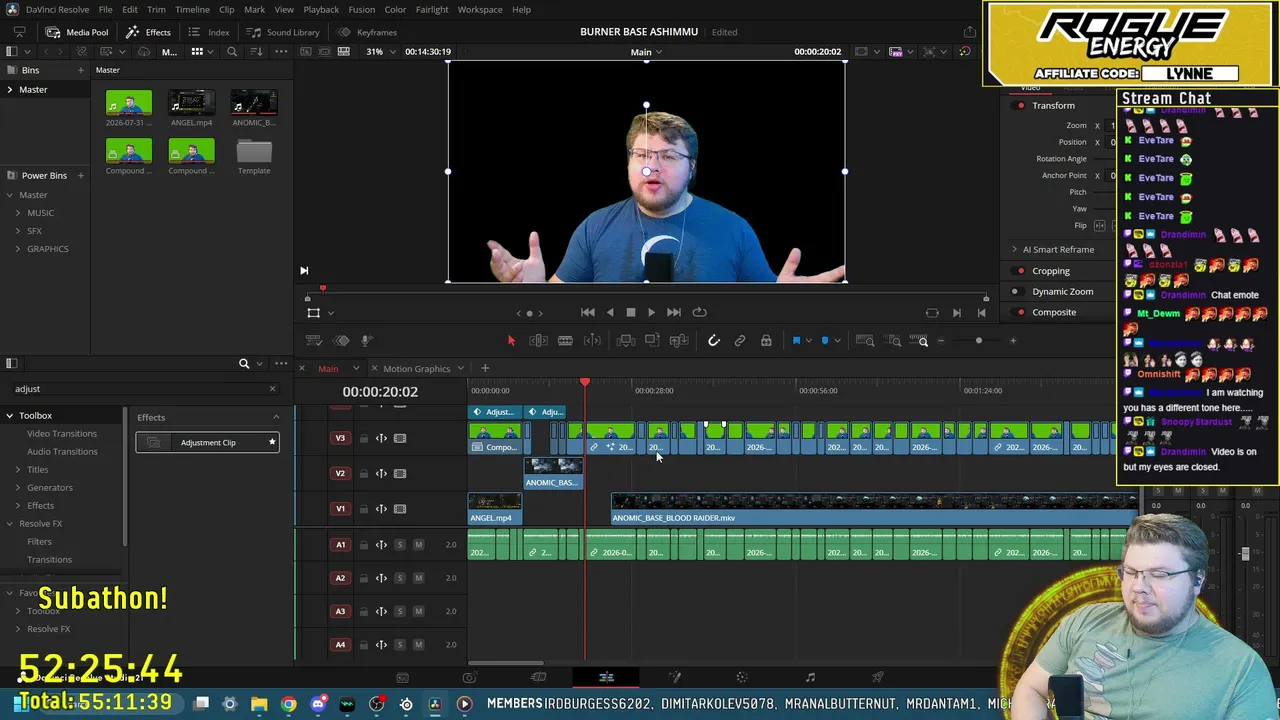
Task: Expand the Generators category
Action: pos(17,488)
